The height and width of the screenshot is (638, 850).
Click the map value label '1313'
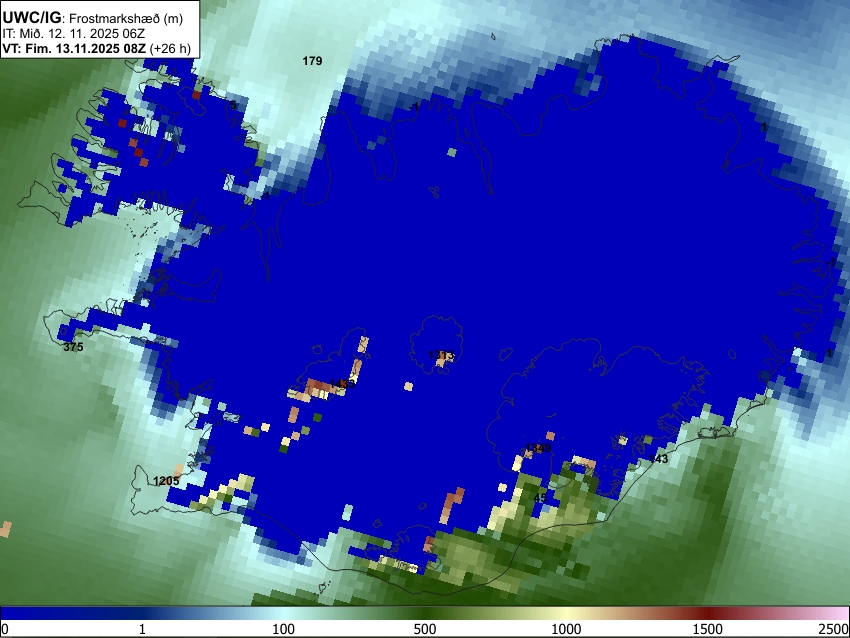pyautogui.click(x=441, y=355)
